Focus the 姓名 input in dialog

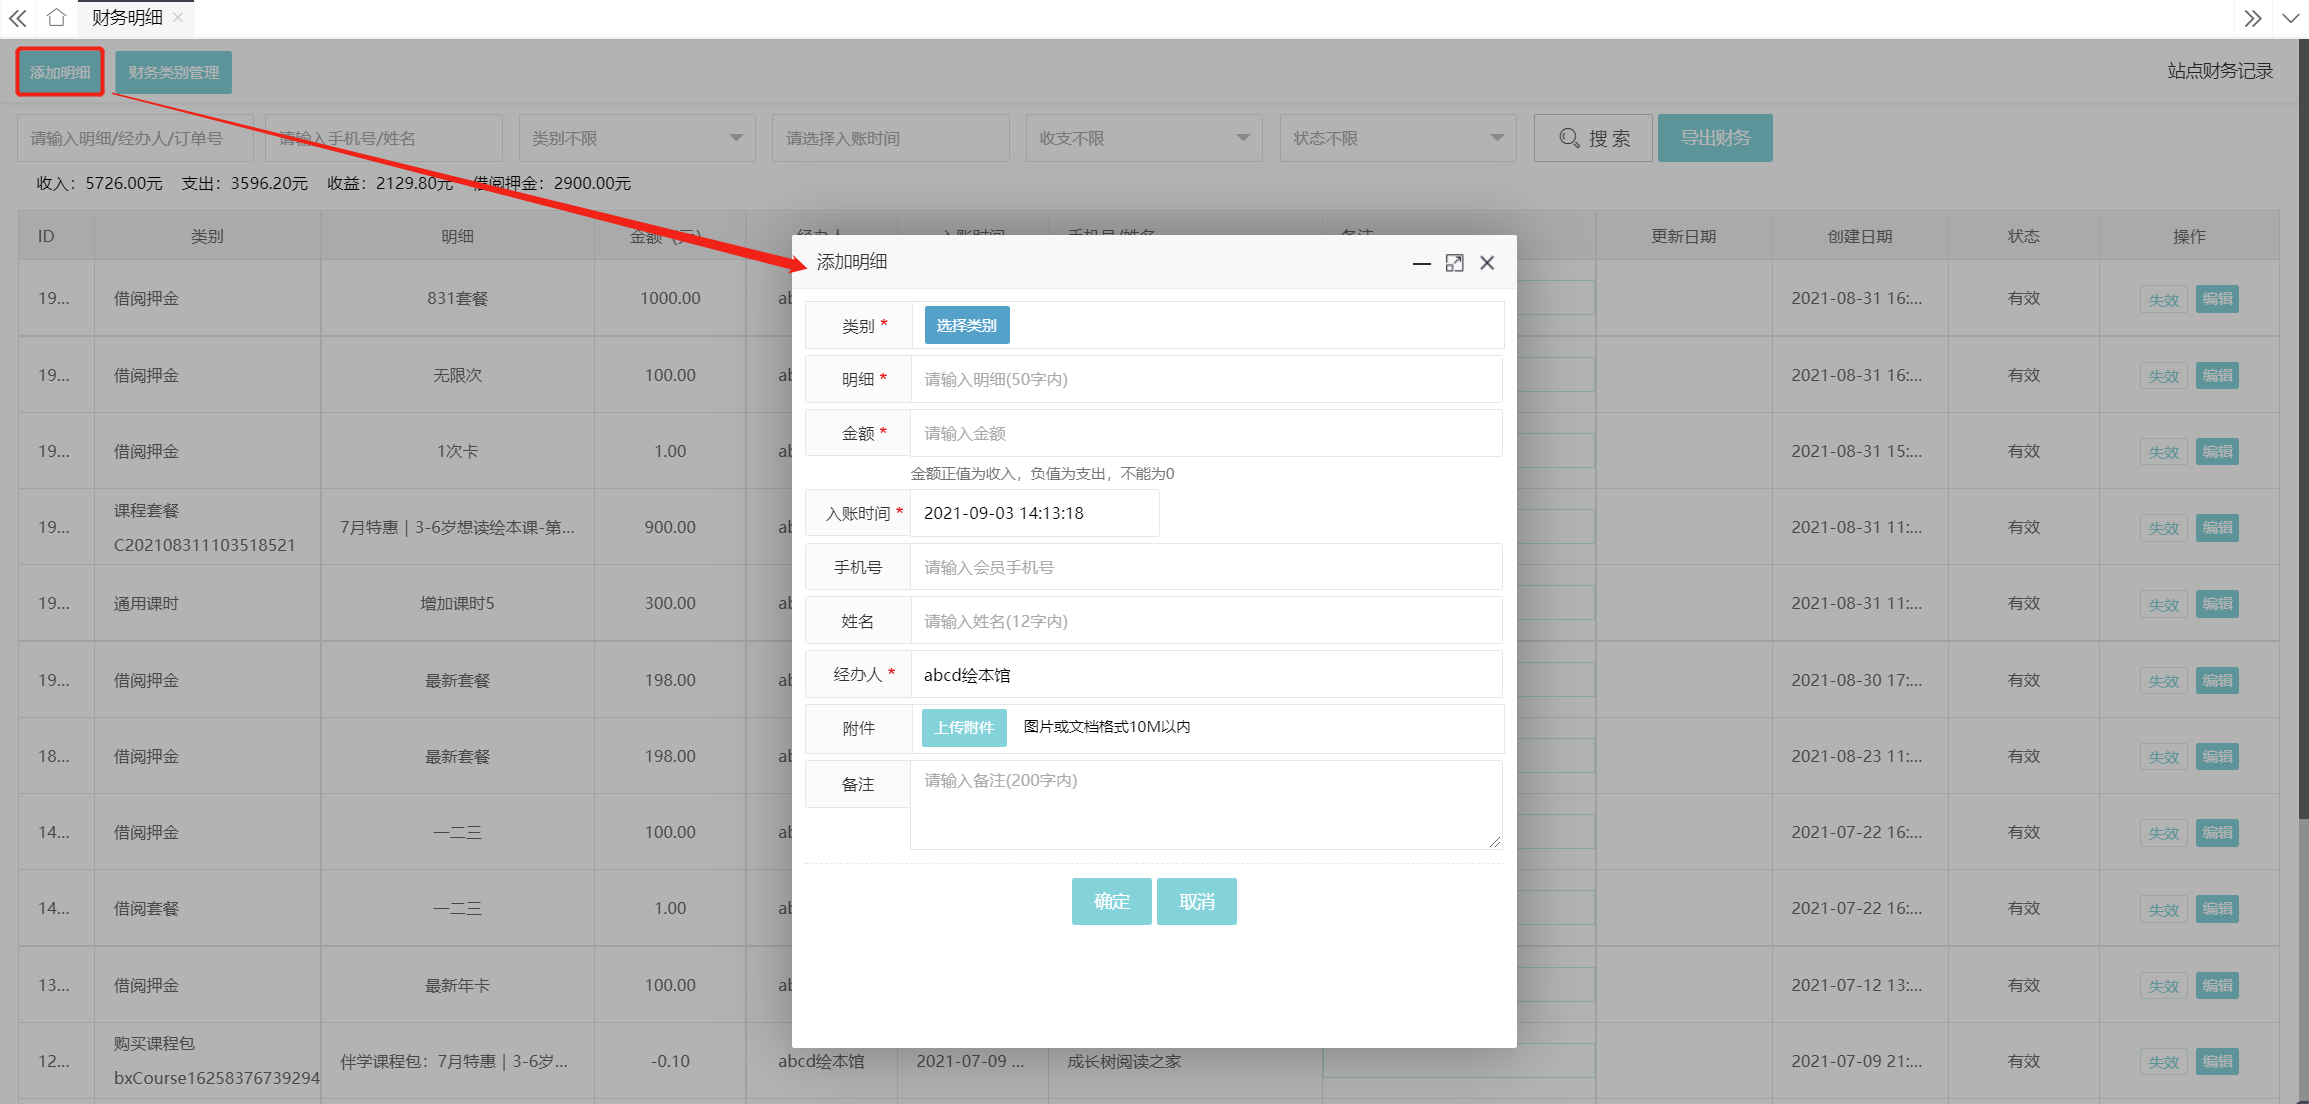[1206, 621]
